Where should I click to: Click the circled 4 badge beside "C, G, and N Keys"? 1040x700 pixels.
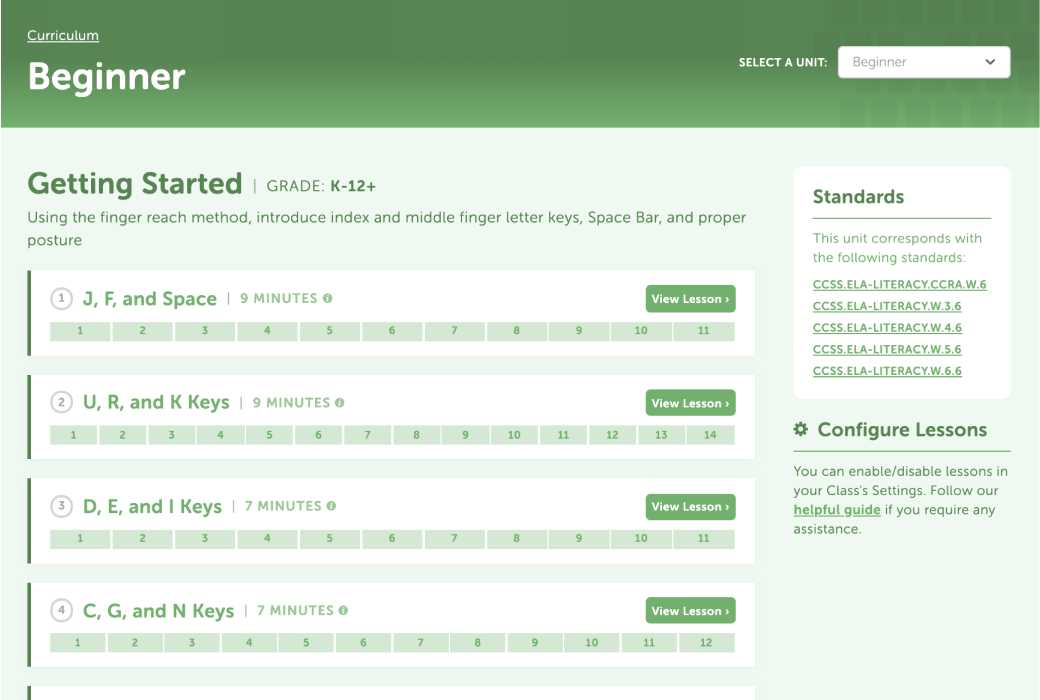pyautogui.click(x=61, y=610)
